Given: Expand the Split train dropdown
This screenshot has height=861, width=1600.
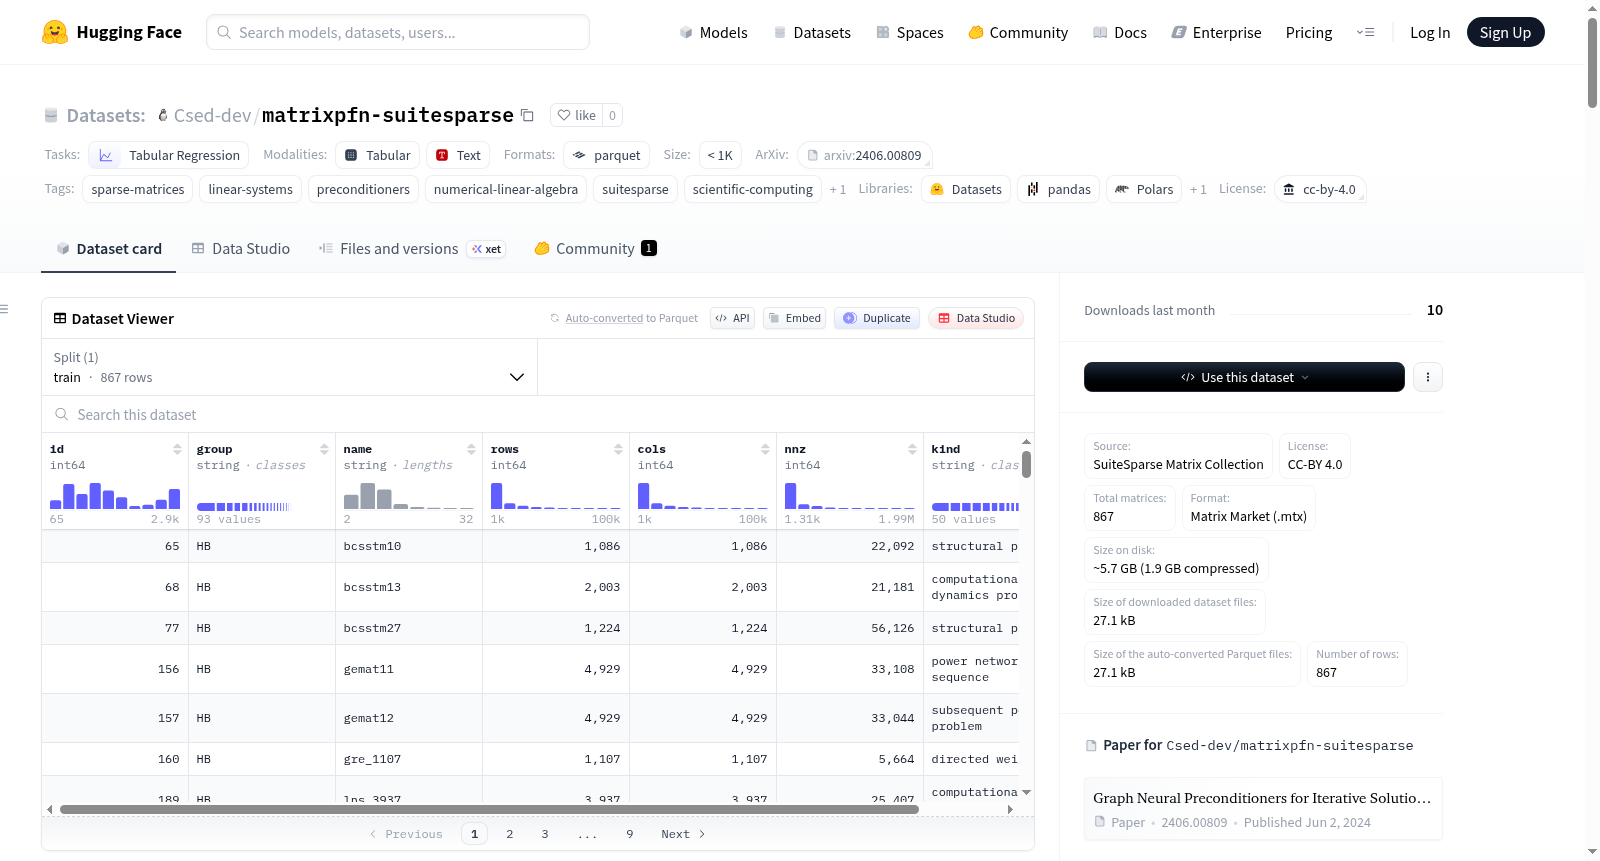Looking at the screenshot, I should pos(289,367).
